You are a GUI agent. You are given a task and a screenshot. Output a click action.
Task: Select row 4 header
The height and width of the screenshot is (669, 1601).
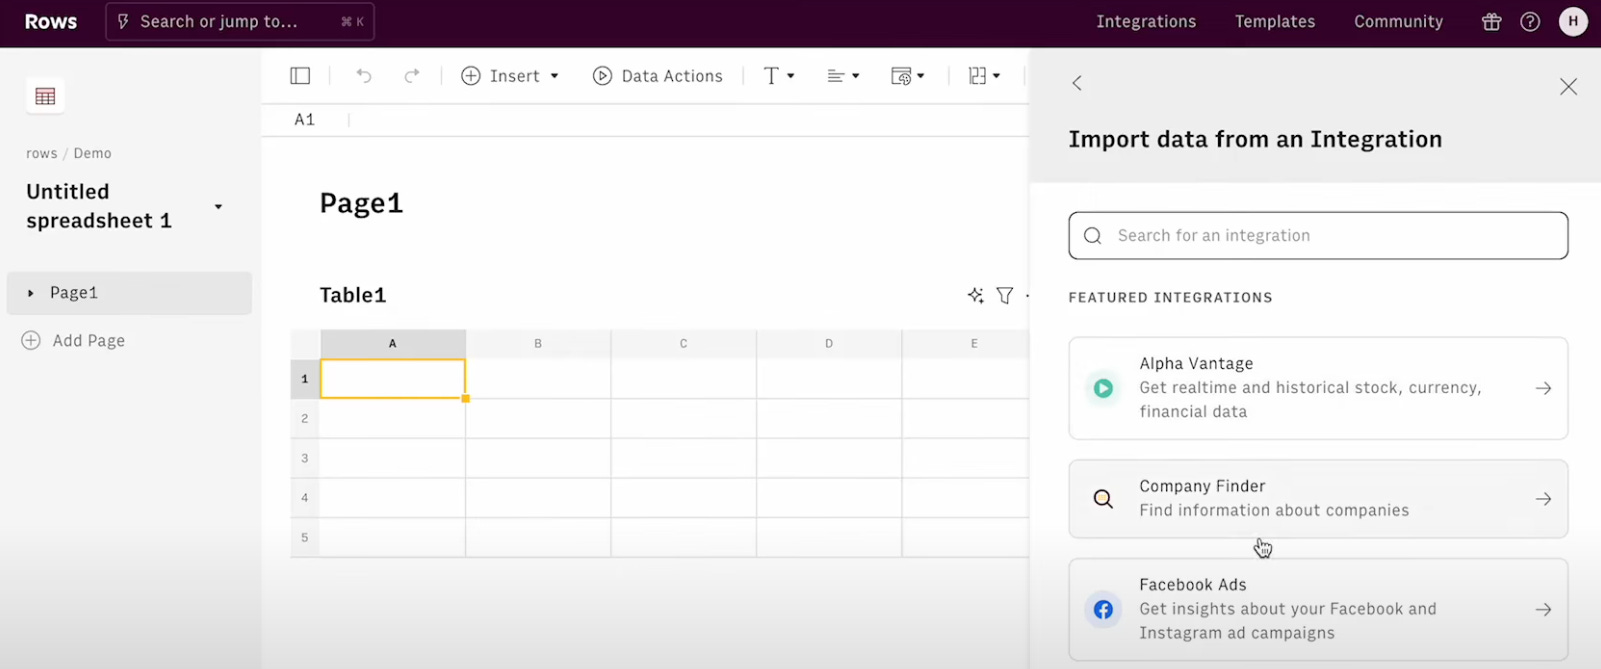[x=305, y=497]
